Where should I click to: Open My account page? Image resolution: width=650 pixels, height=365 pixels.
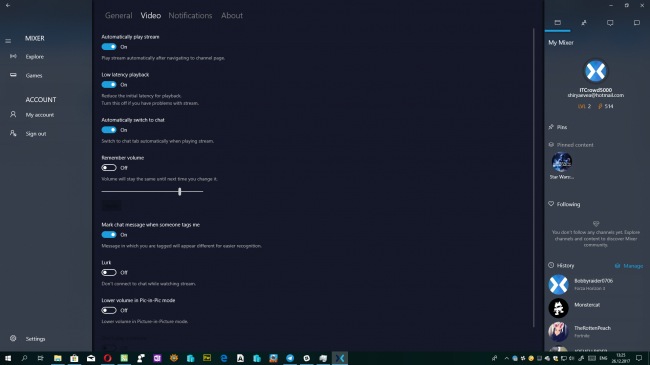click(x=40, y=115)
